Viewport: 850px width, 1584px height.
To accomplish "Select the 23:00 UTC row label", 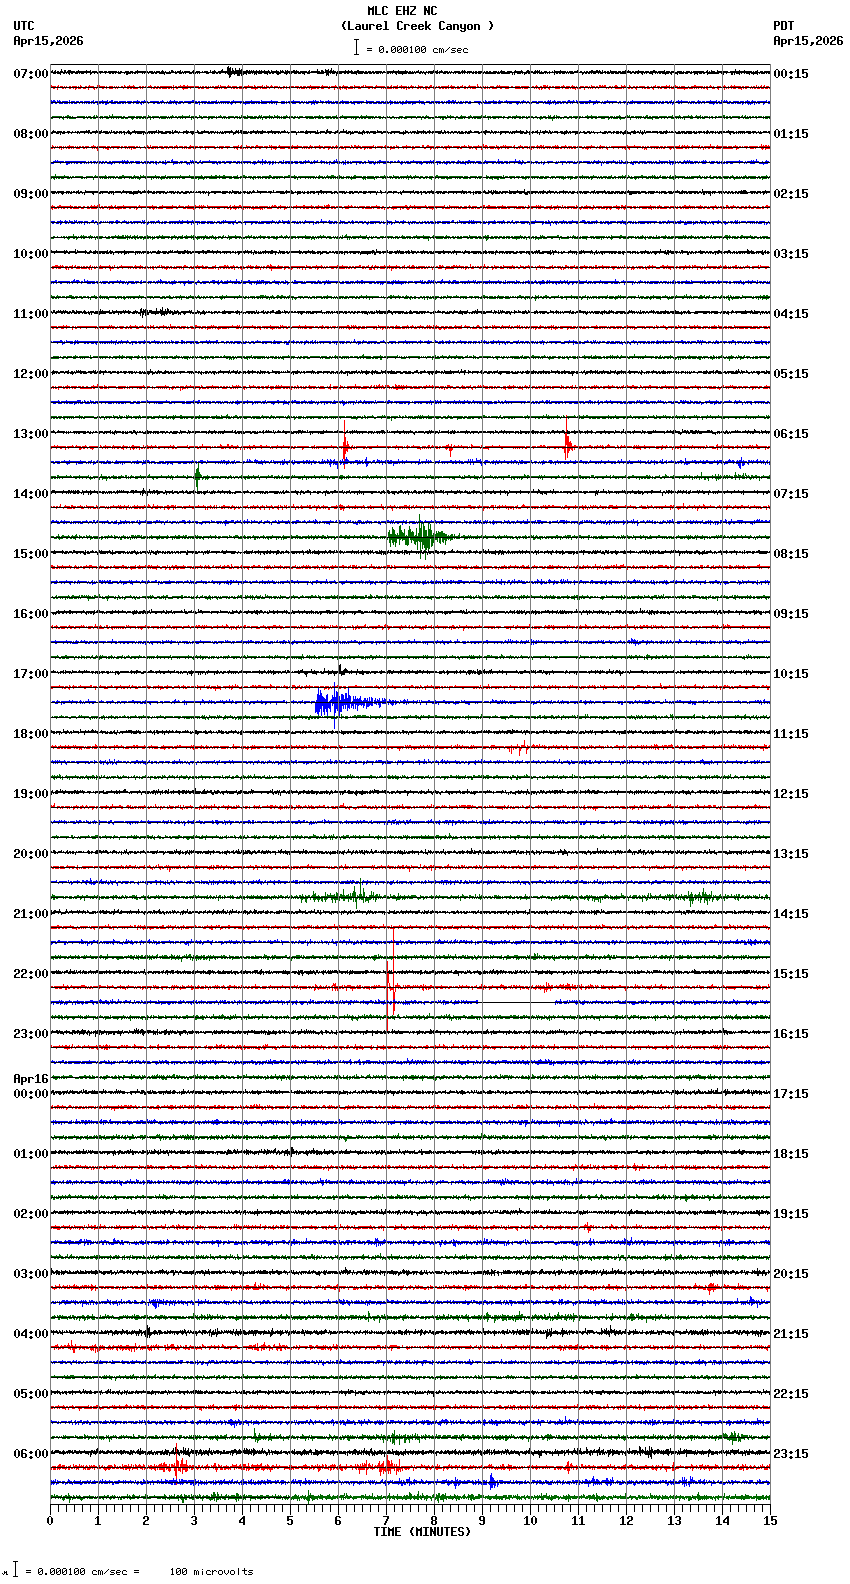I will pyautogui.click(x=31, y=1034).
